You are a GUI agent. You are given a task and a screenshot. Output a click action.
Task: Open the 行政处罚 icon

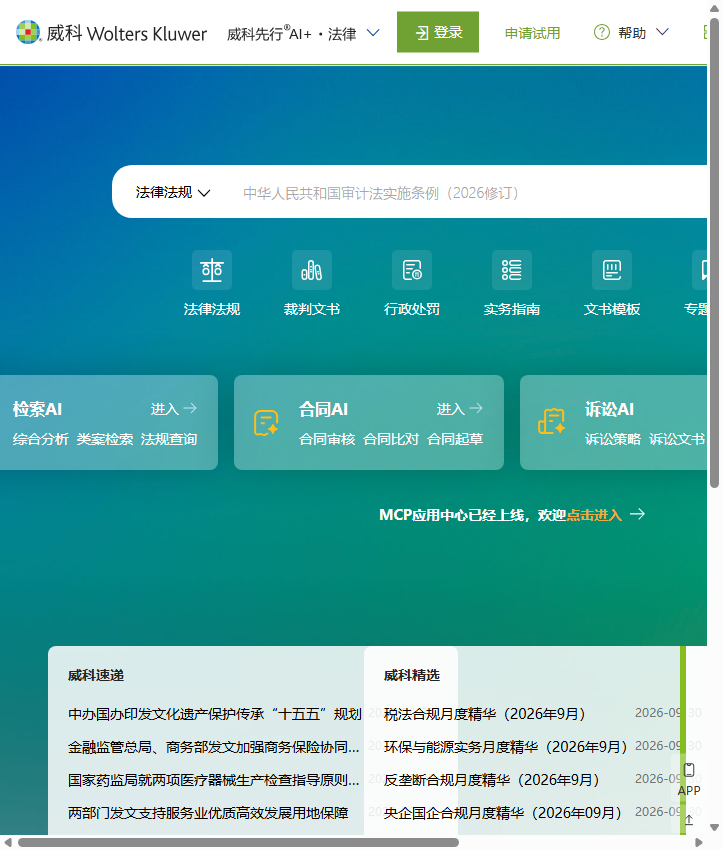pos(412,270)
